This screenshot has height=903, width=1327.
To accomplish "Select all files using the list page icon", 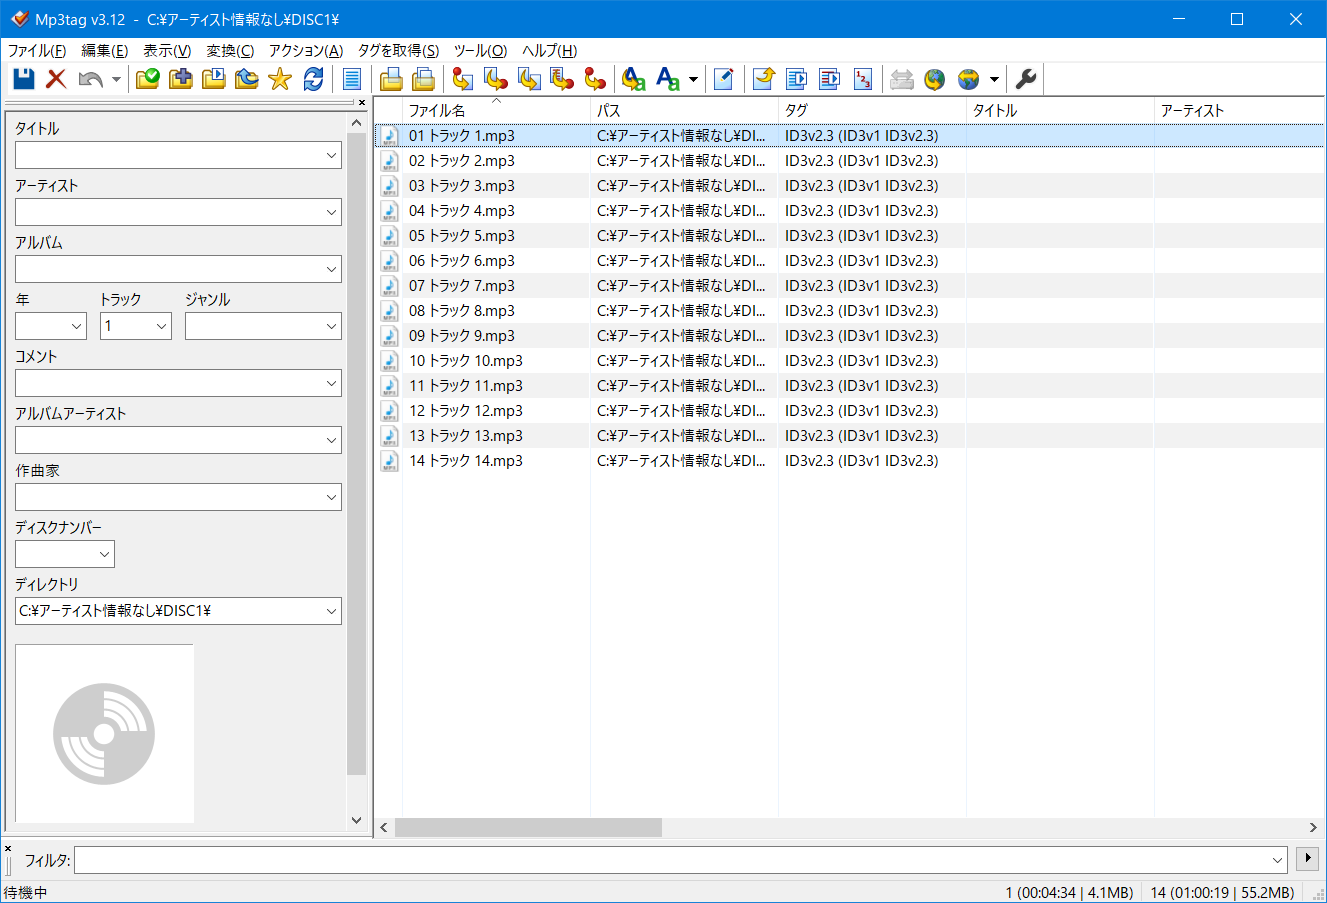I will (352, 79).
